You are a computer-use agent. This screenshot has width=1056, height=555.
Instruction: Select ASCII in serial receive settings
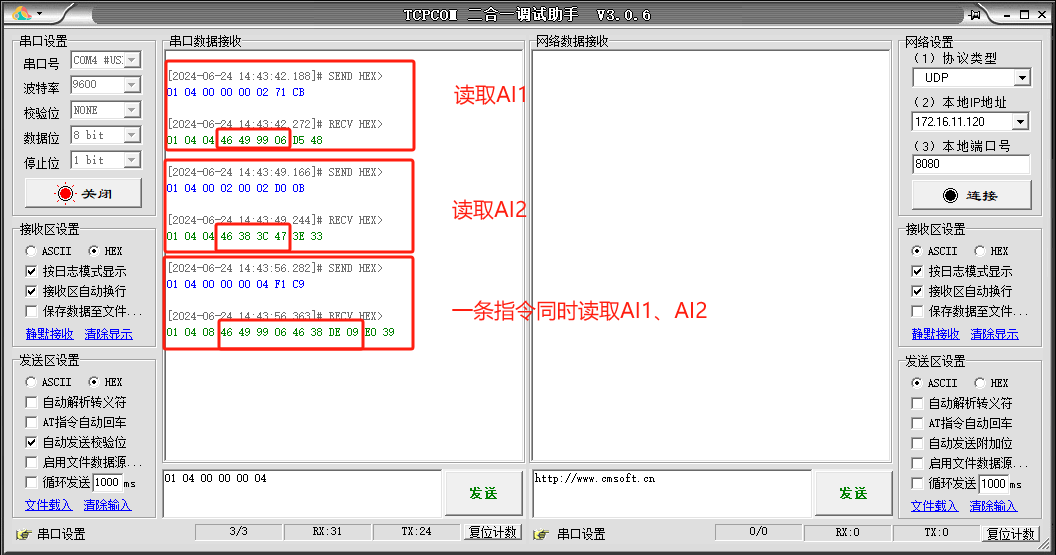48,251
